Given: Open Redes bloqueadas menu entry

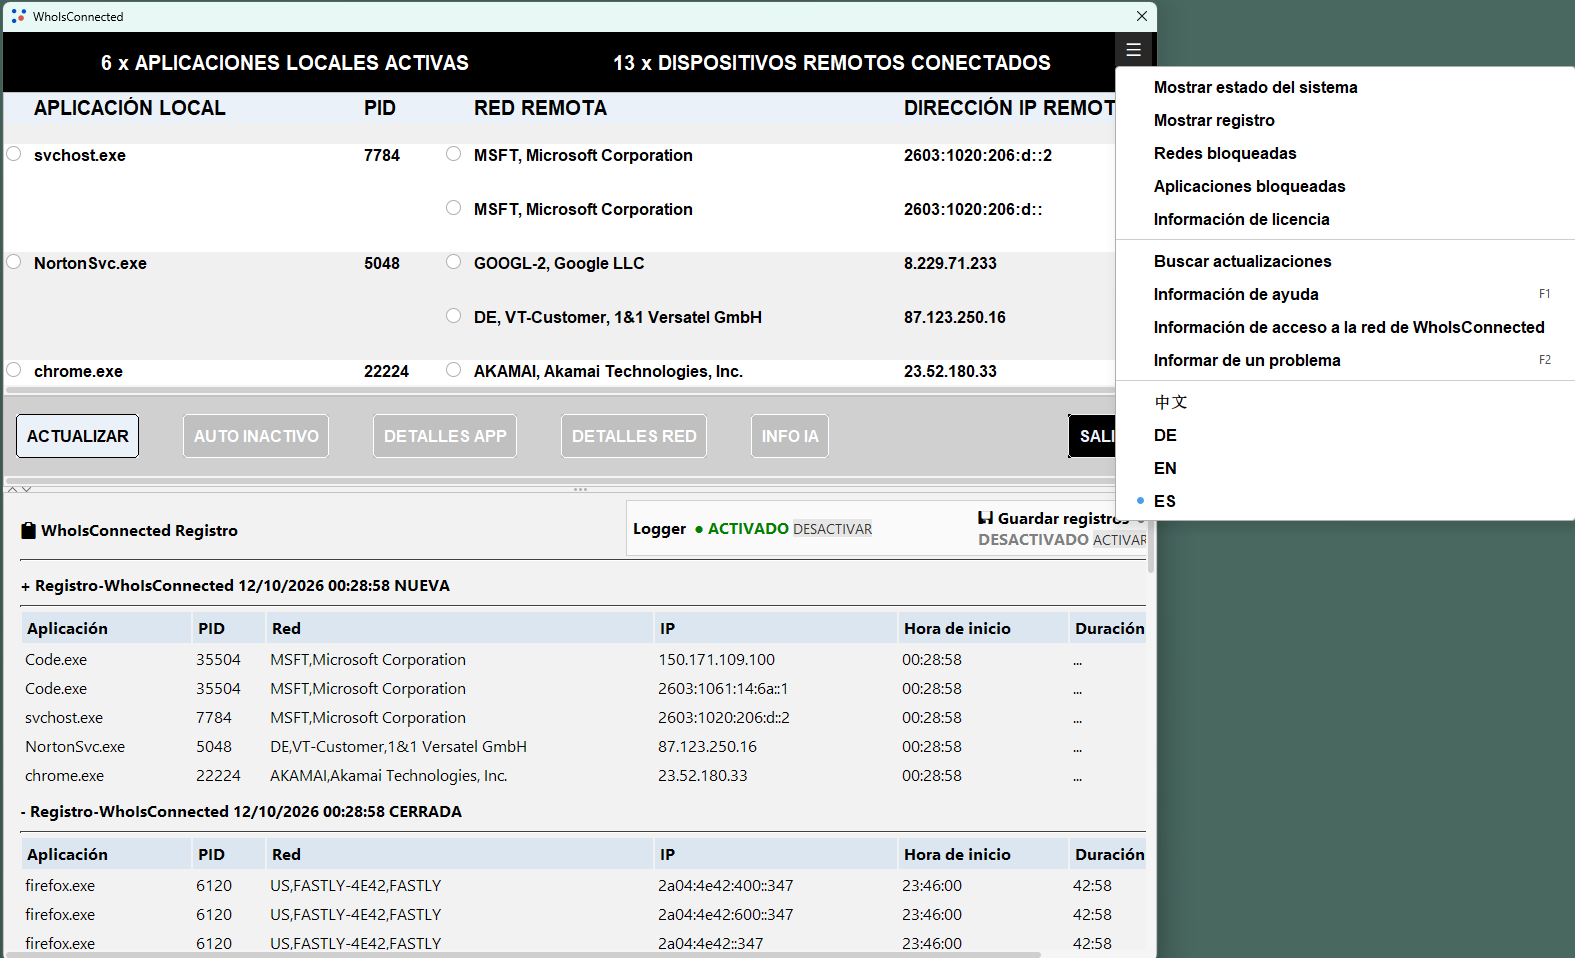Looking at the screenshot, I should click(1345, 153).
